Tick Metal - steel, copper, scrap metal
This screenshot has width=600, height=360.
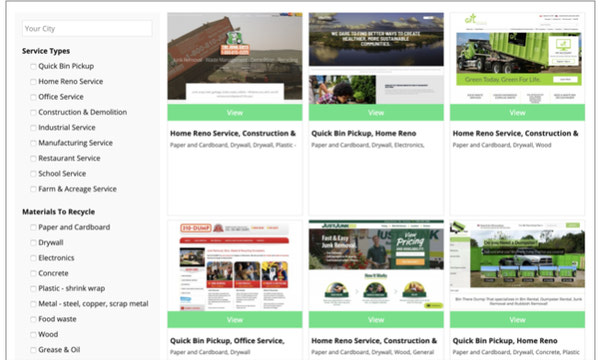[x=33, y=304]
